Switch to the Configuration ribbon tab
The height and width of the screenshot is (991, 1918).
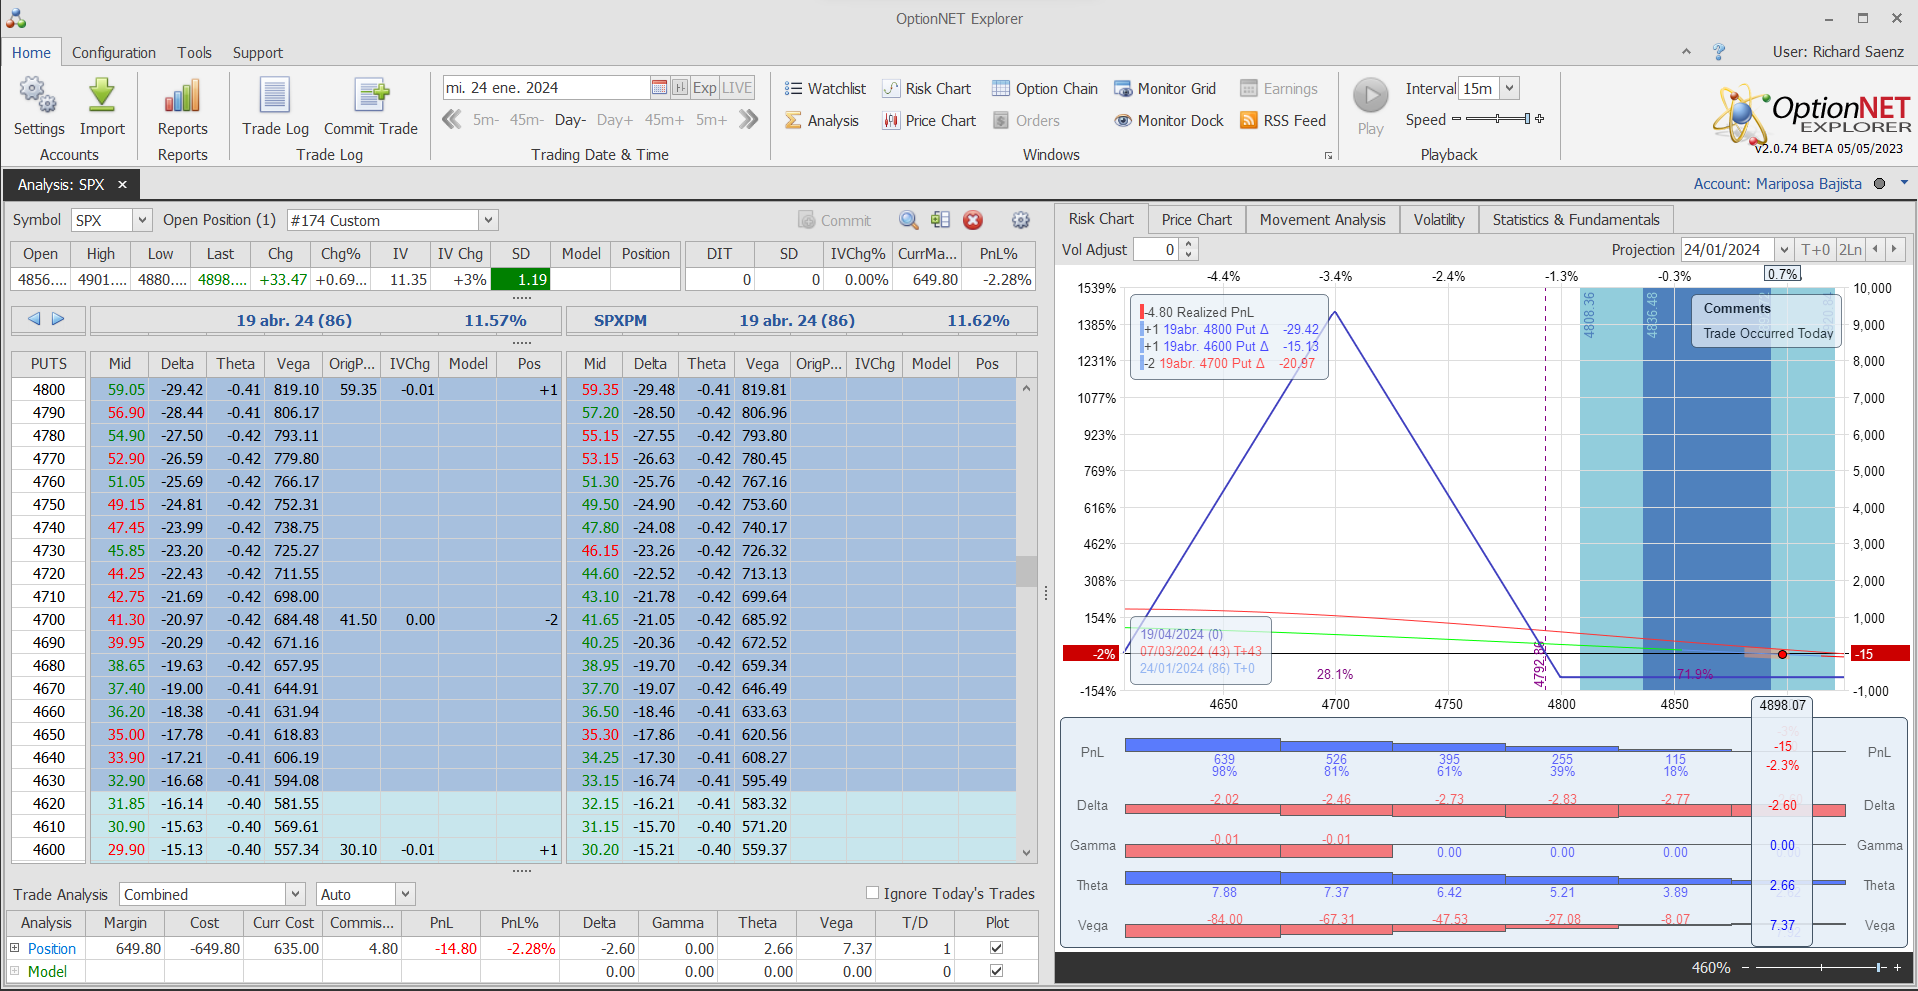point(114,53)
